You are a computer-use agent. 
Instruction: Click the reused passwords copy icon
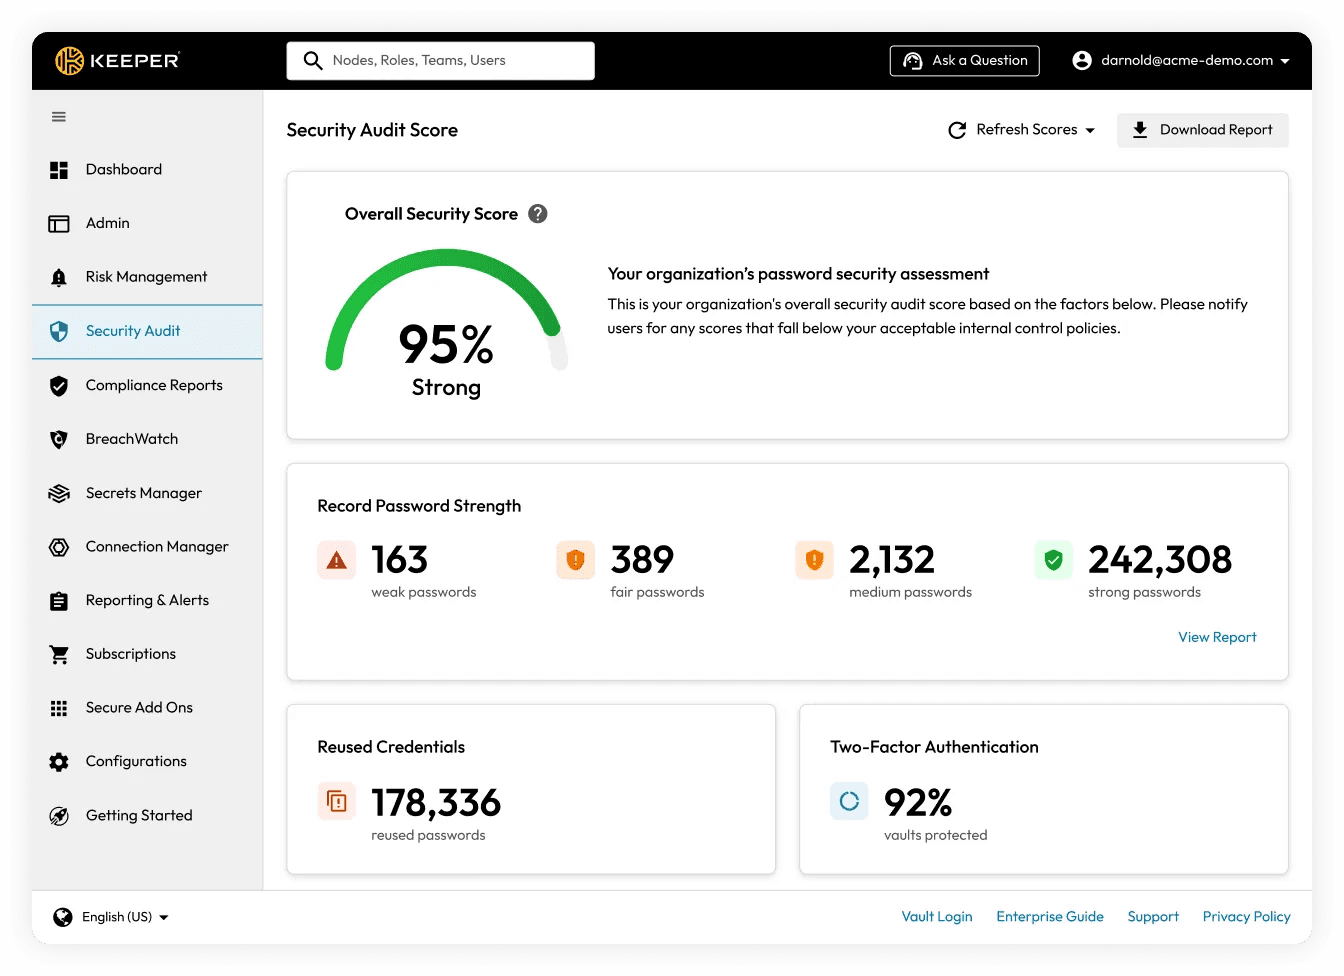tap(337, 802)
